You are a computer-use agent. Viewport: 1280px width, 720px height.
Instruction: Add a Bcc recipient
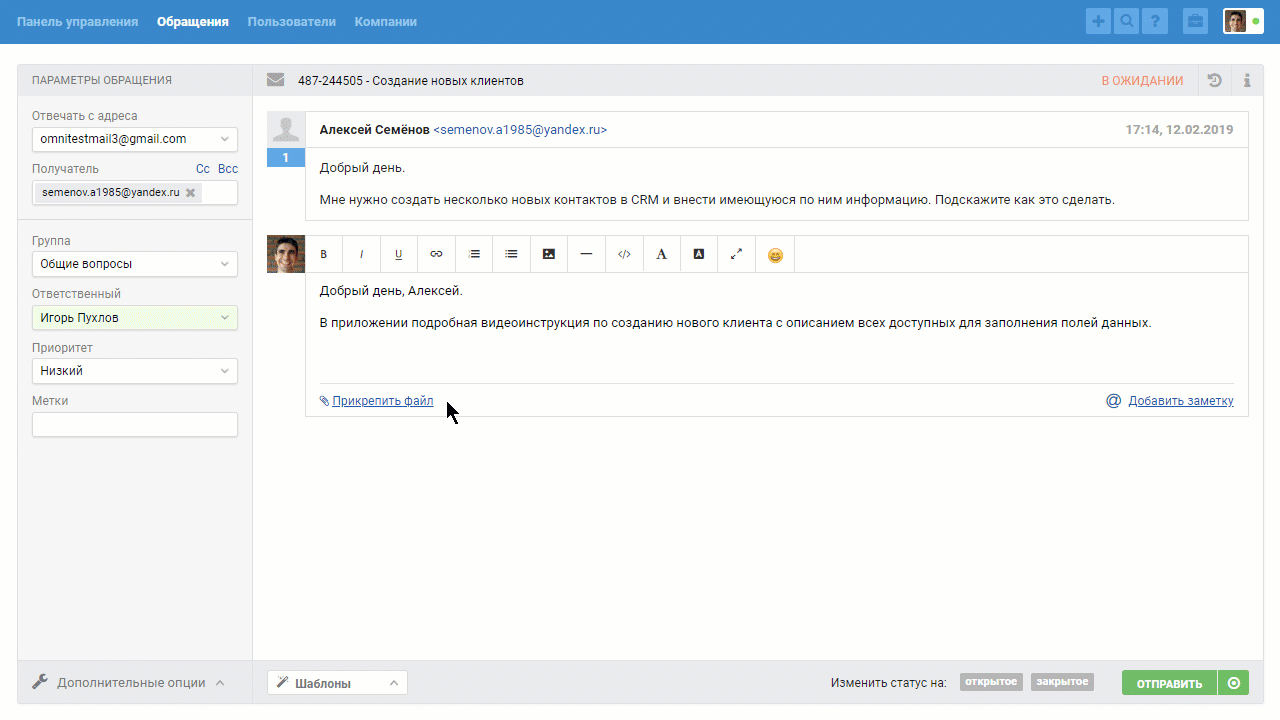point(228,169)
